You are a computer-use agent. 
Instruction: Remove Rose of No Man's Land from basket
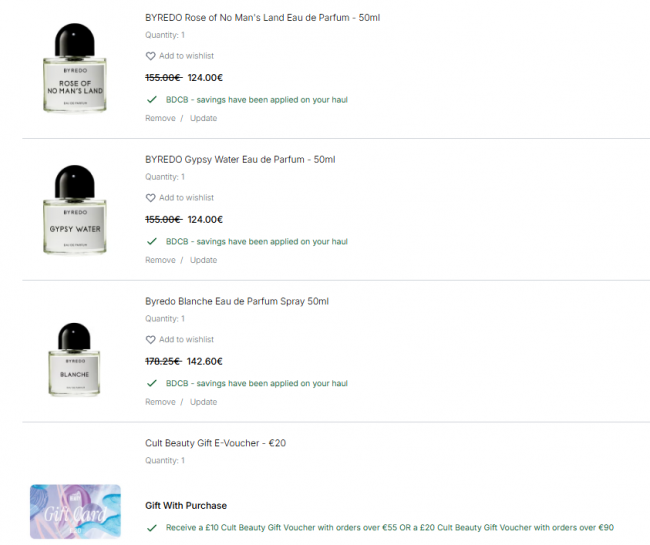pos(160,118)
